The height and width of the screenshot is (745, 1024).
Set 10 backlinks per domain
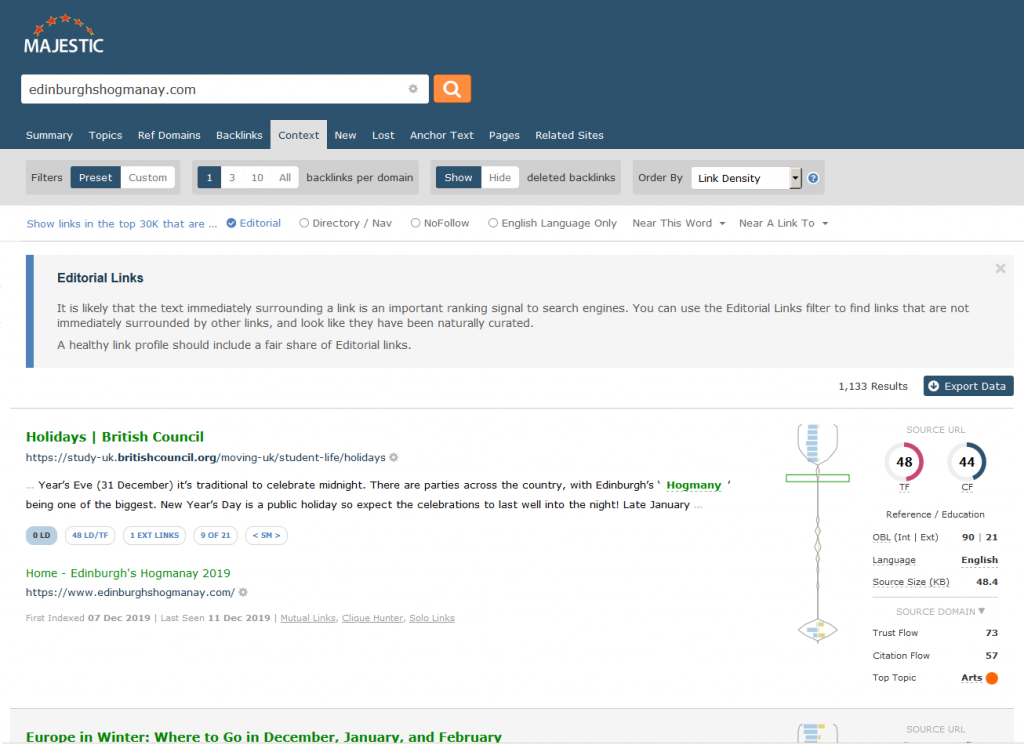(x=257, y=178)
